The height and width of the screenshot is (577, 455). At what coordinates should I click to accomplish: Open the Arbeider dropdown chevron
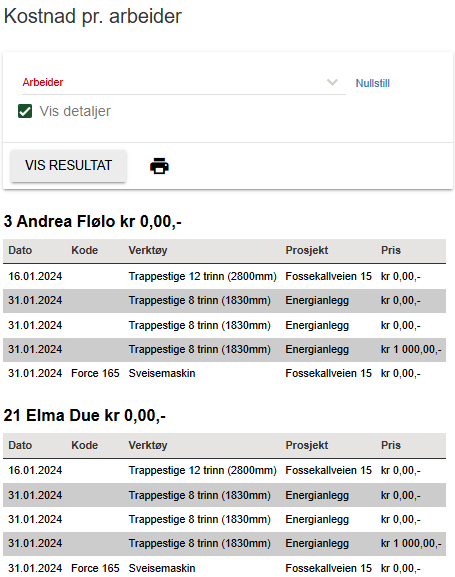332,82
